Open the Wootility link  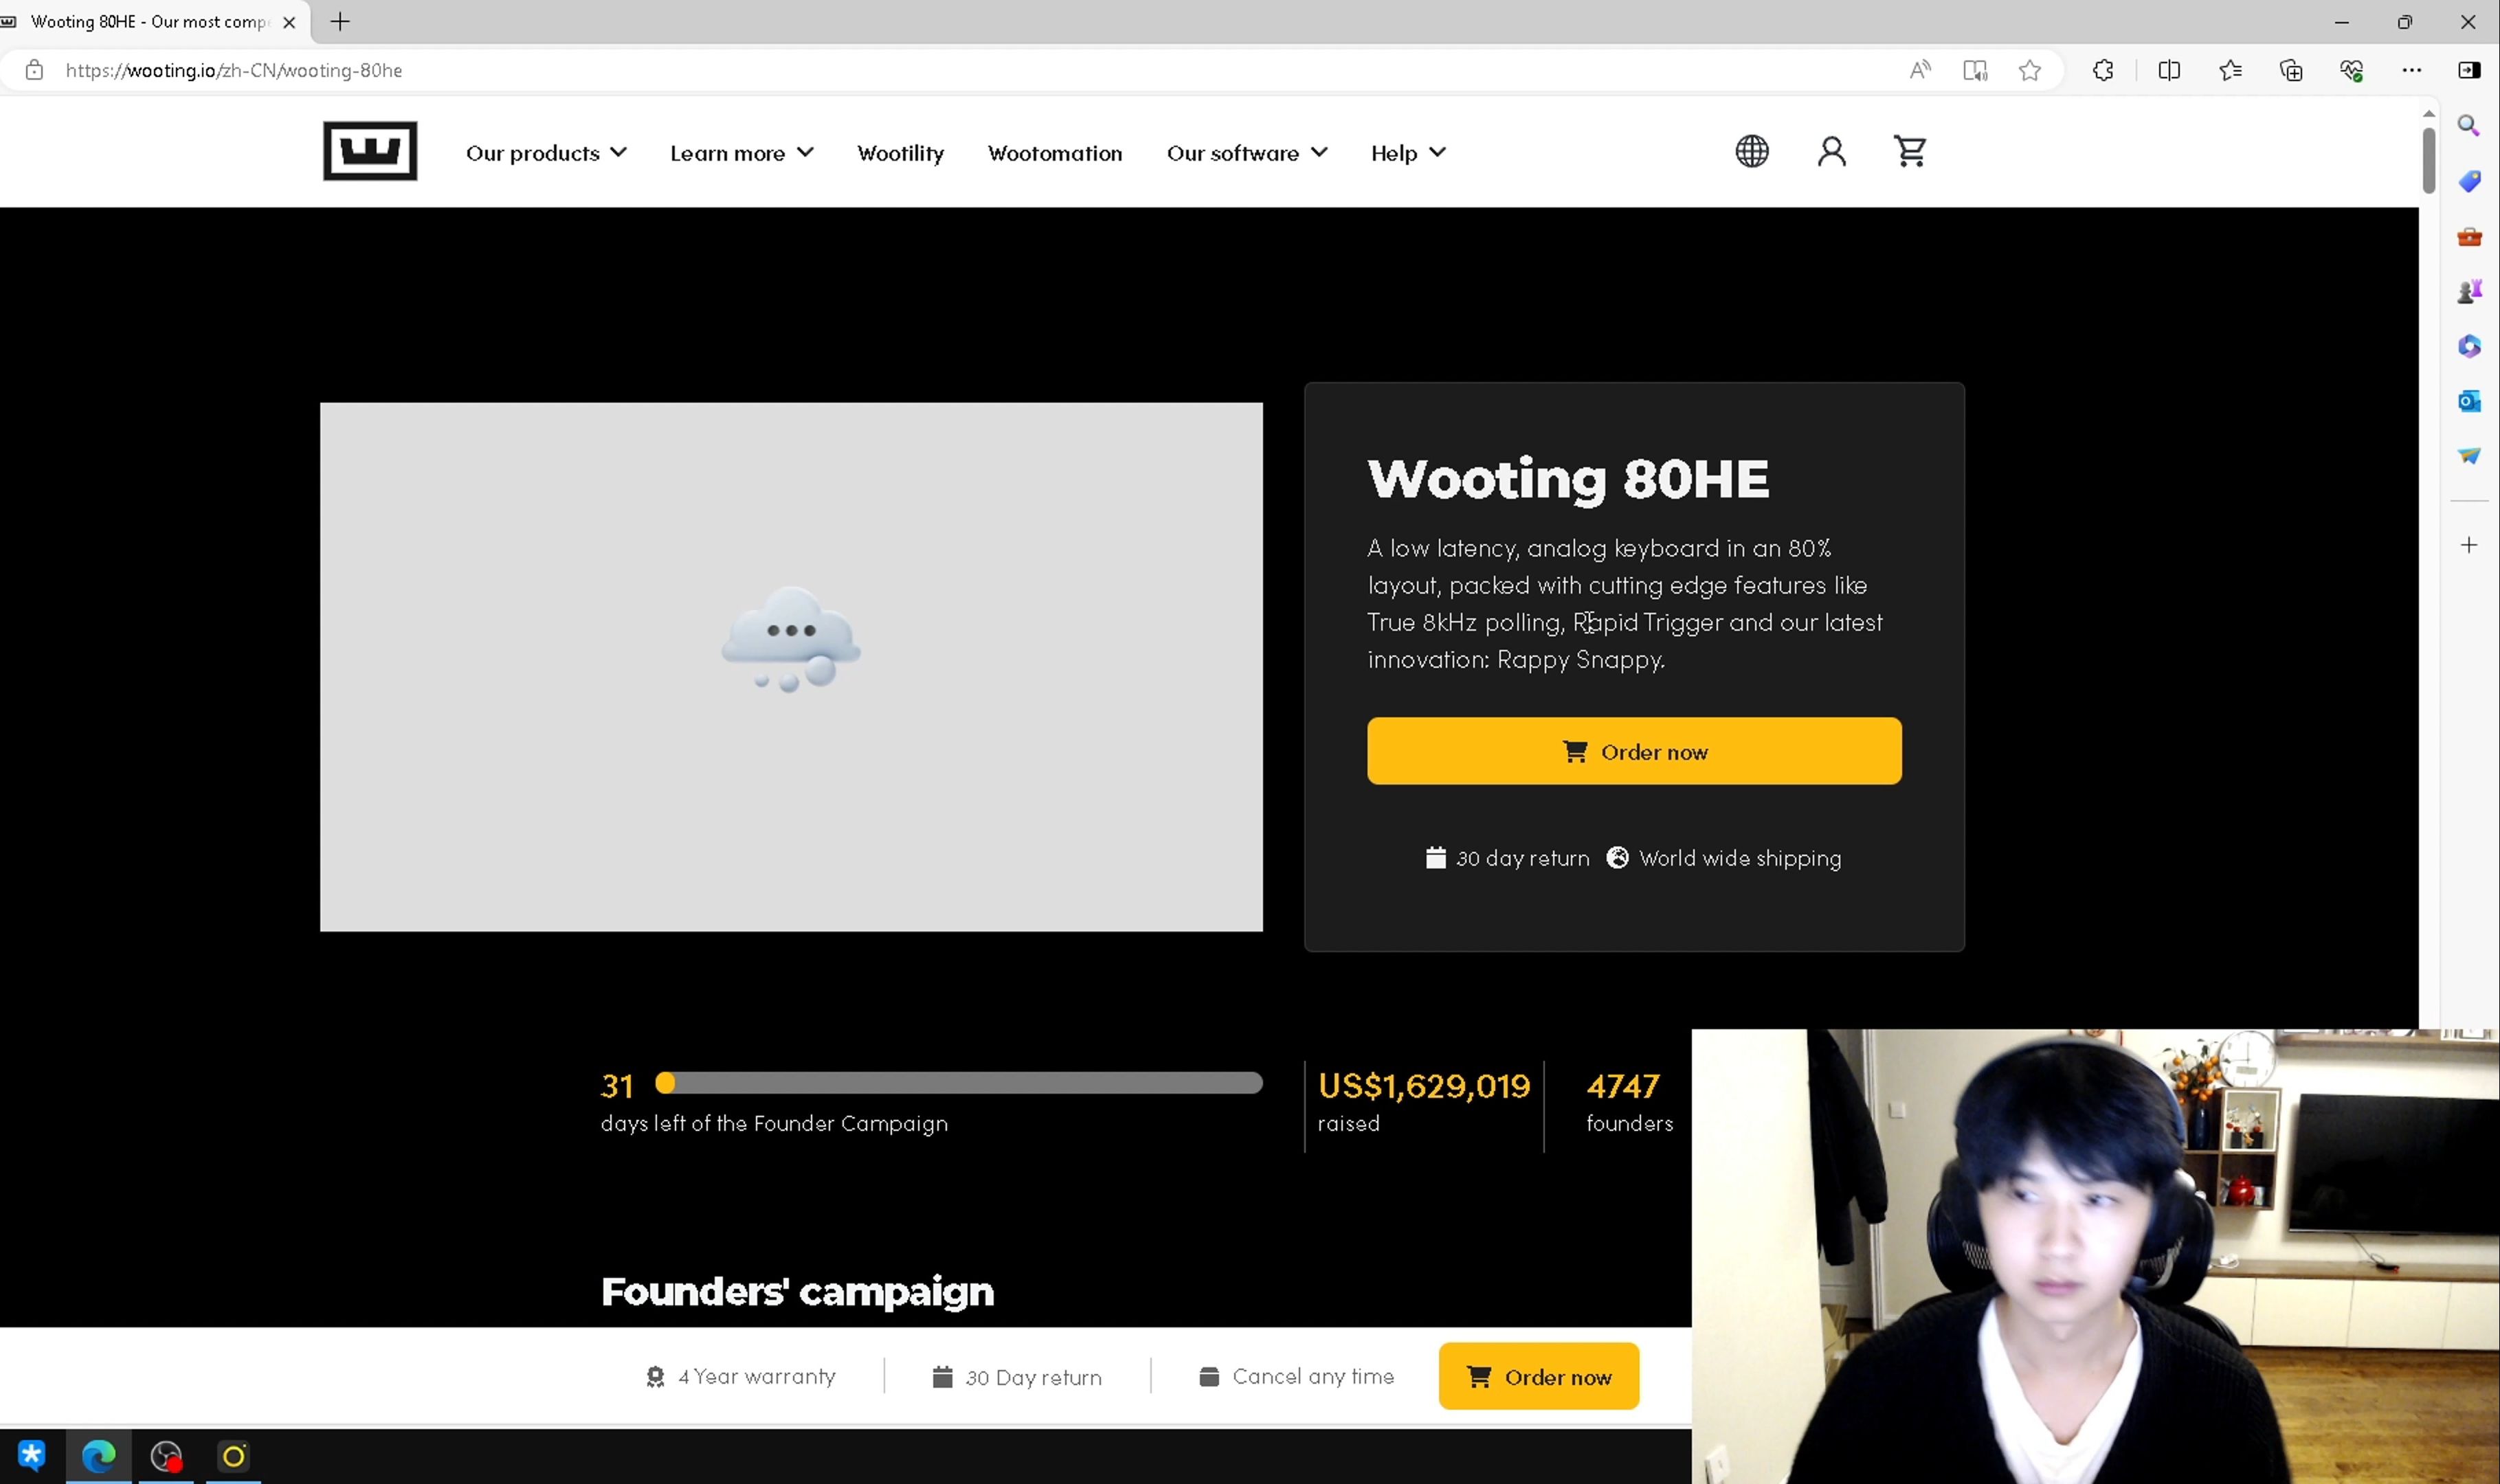900,153
